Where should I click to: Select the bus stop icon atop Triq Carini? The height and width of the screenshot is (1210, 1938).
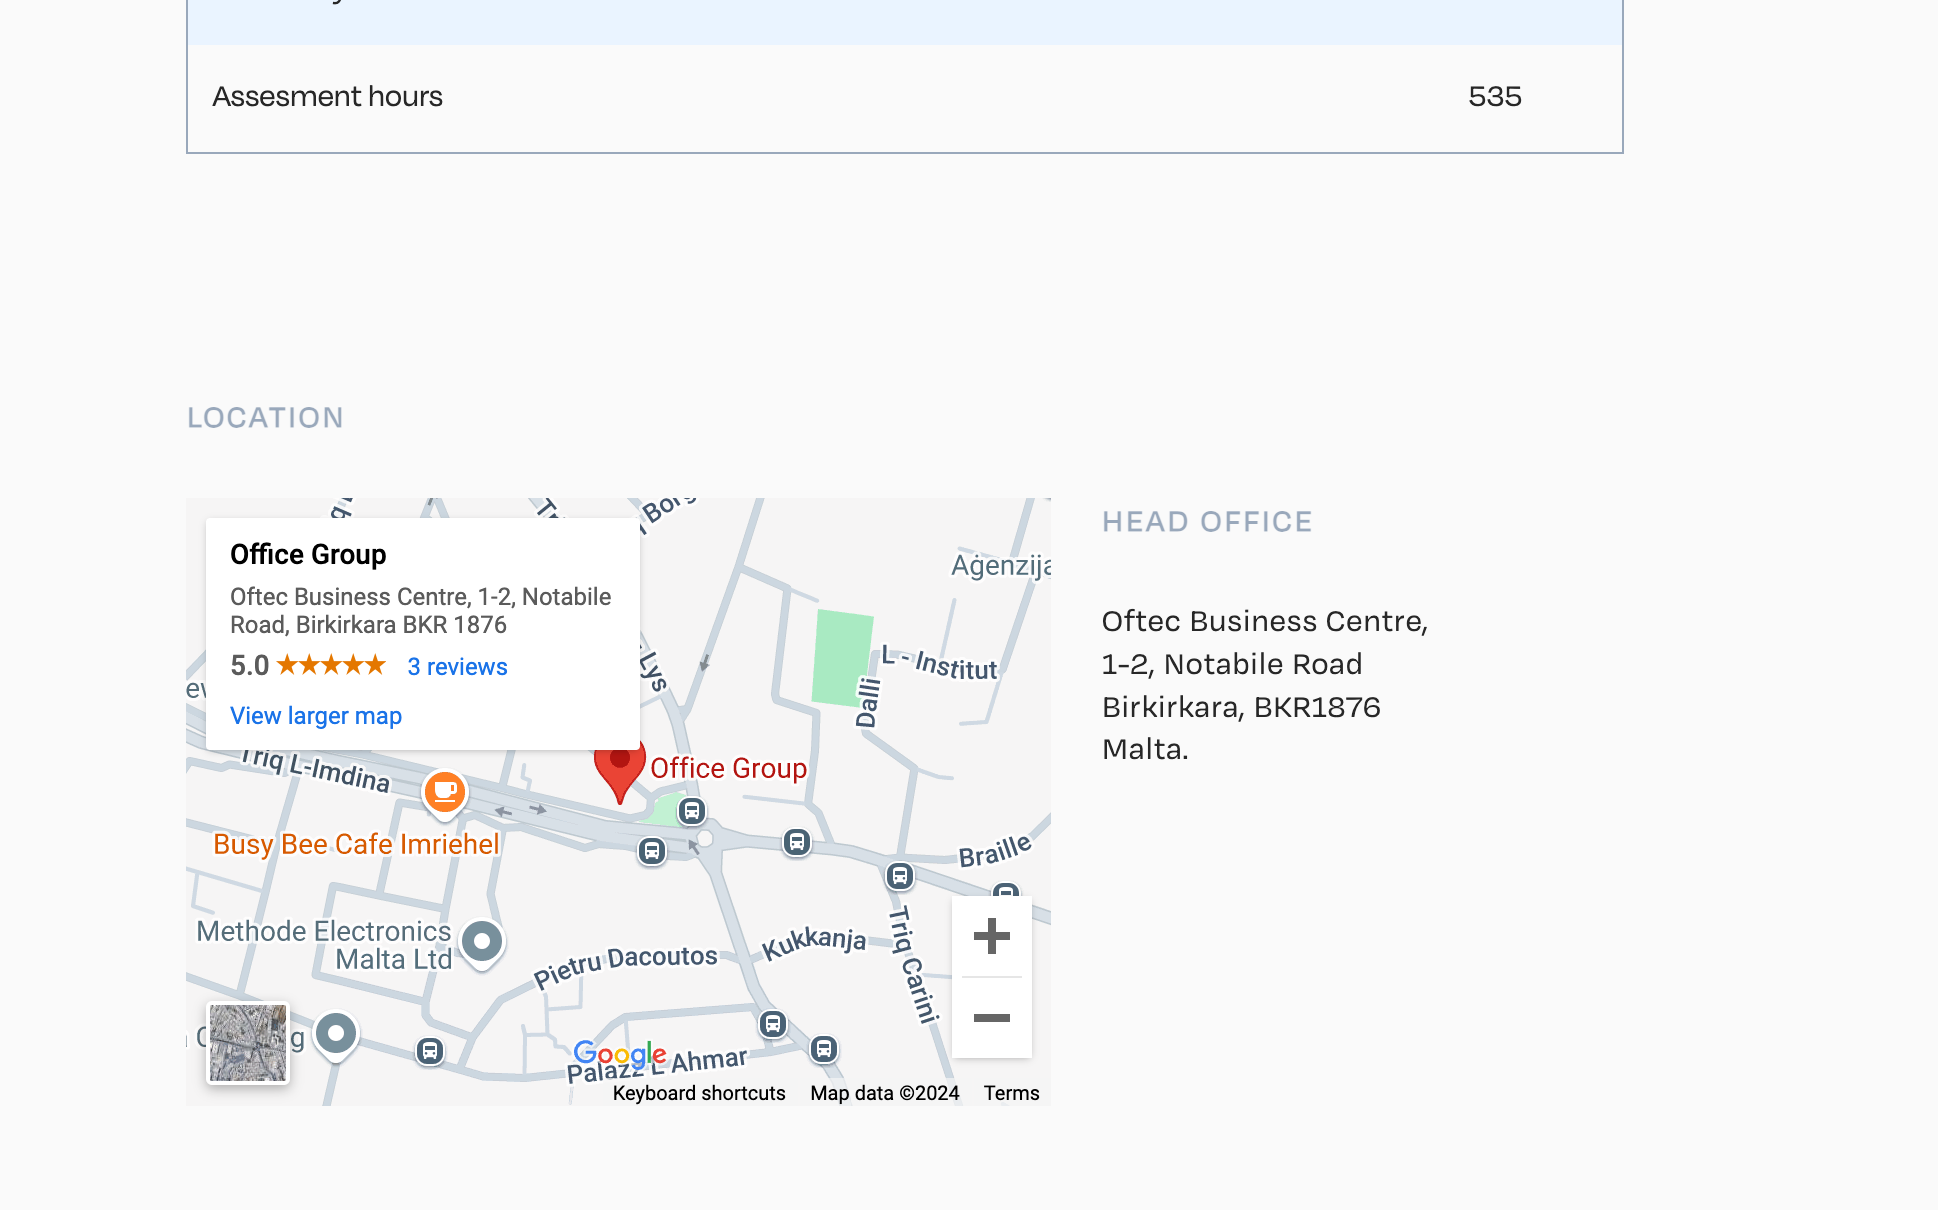(900, 877)
